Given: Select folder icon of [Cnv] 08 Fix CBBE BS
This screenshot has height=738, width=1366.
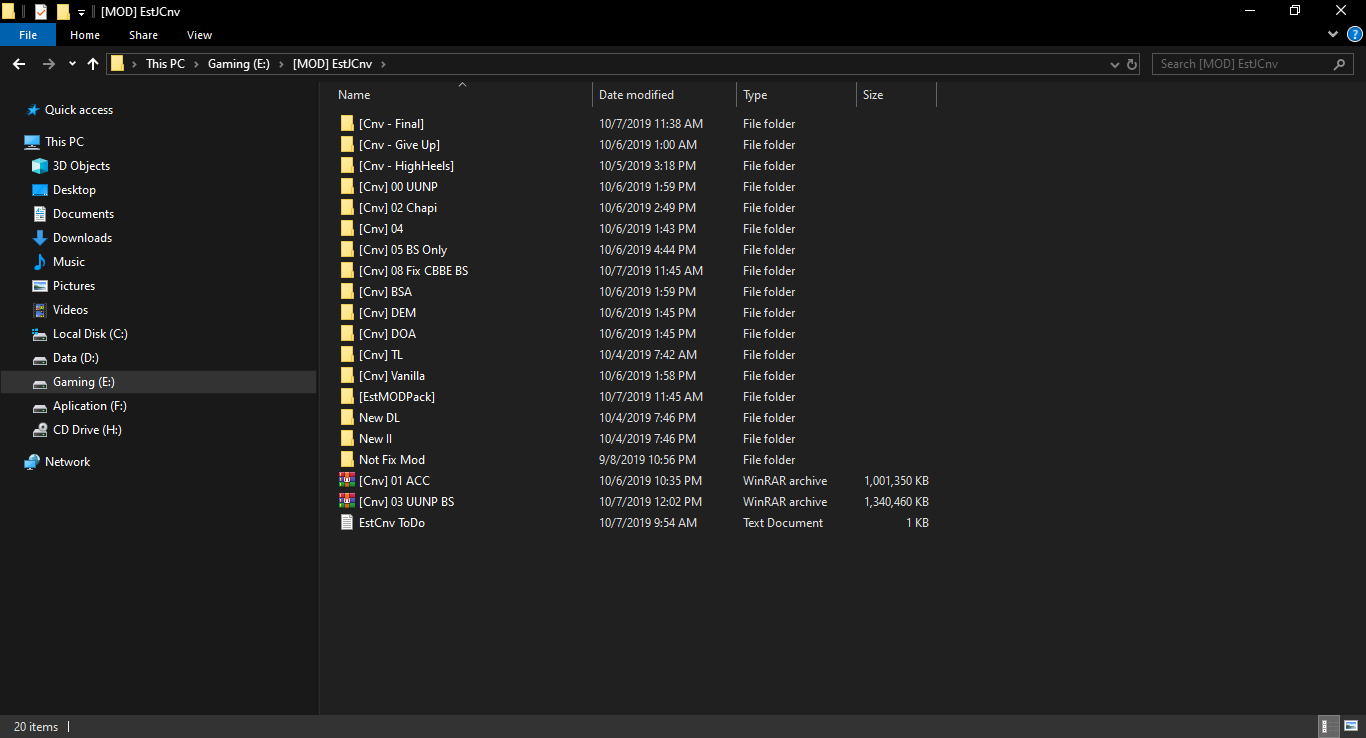Looking at the screenshot, I should 347,271.
